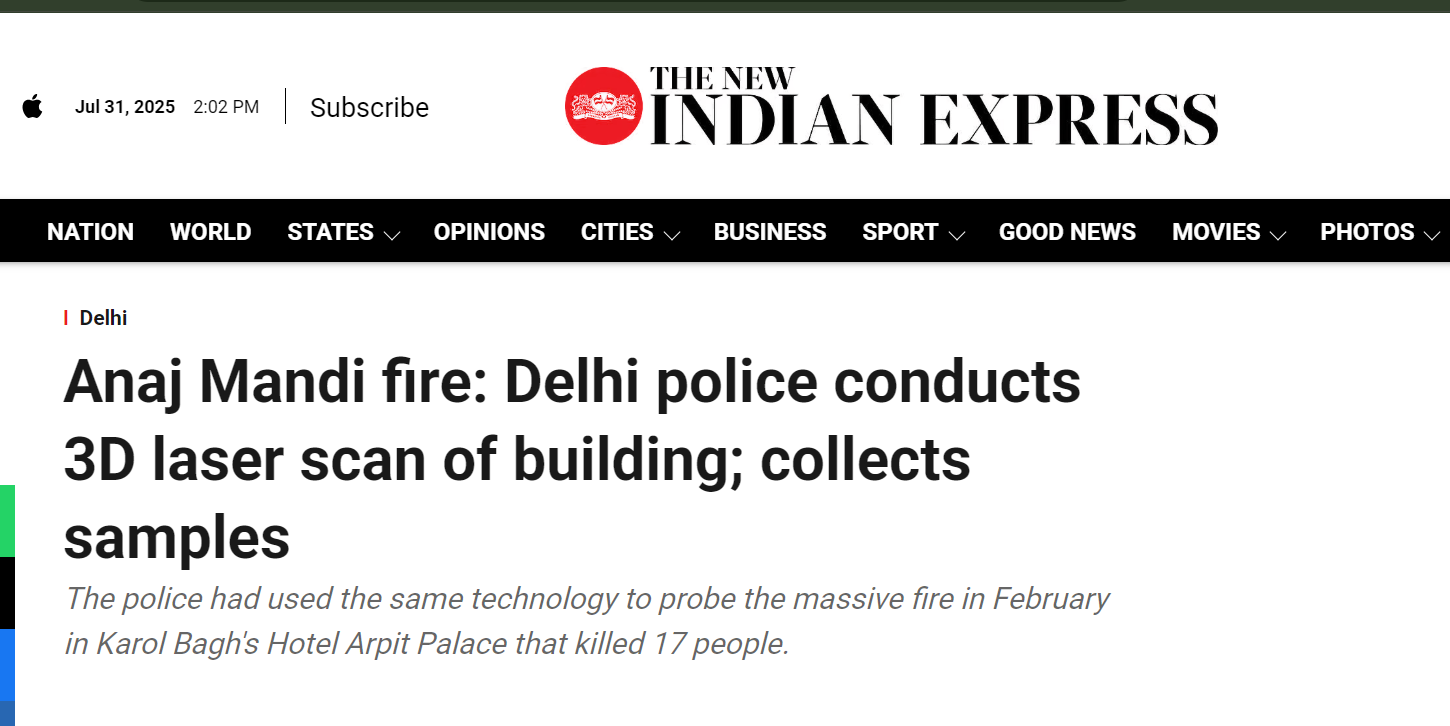Click the green share strip at left edge
The image size is (1450, 726).
pos(7,521)
